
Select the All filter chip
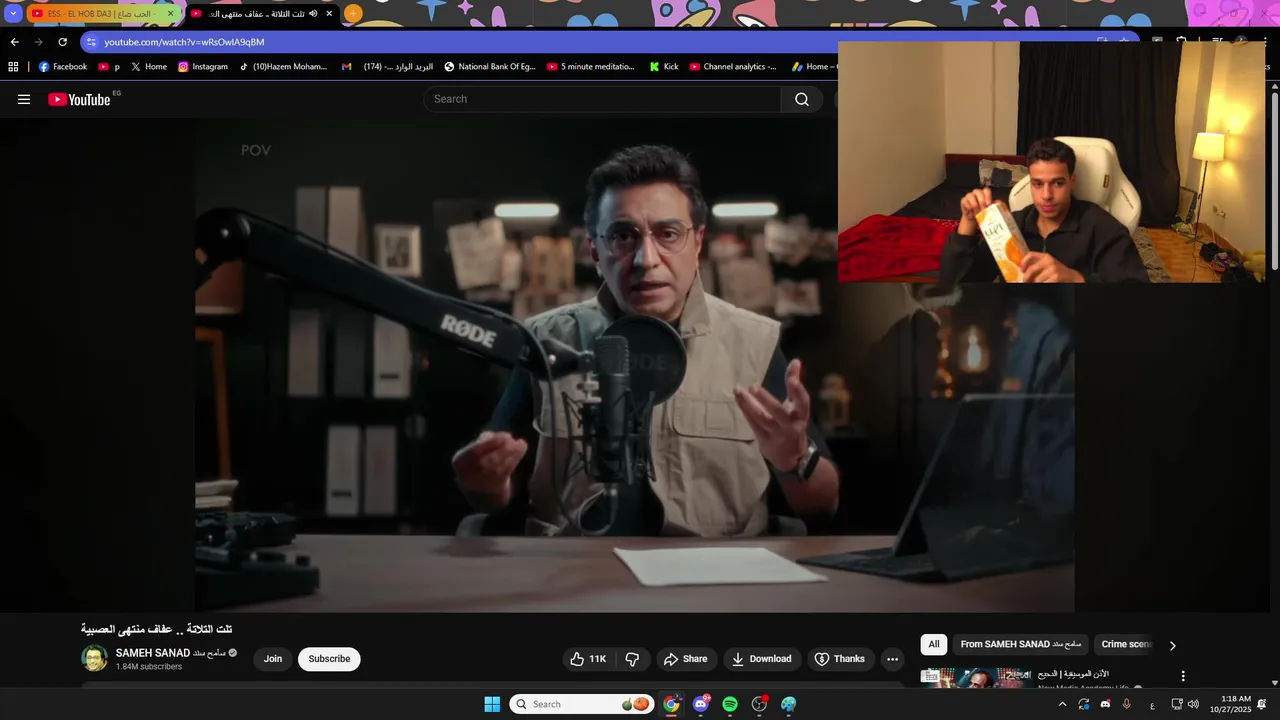click(934, 645)
